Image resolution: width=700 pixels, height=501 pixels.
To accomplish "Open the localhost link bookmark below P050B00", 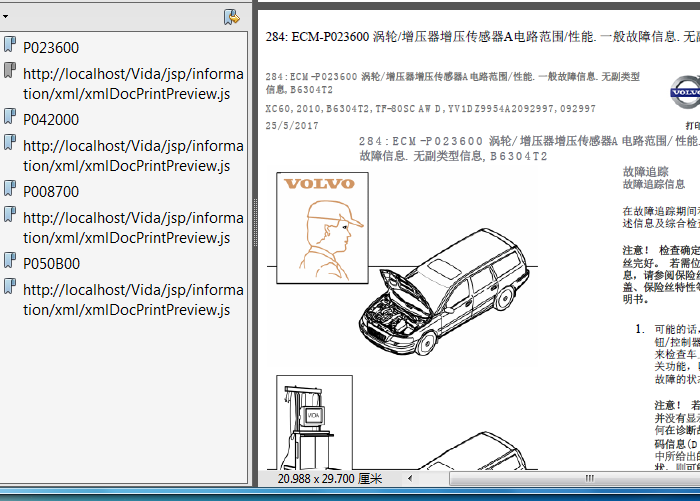I will coord(133,300).
